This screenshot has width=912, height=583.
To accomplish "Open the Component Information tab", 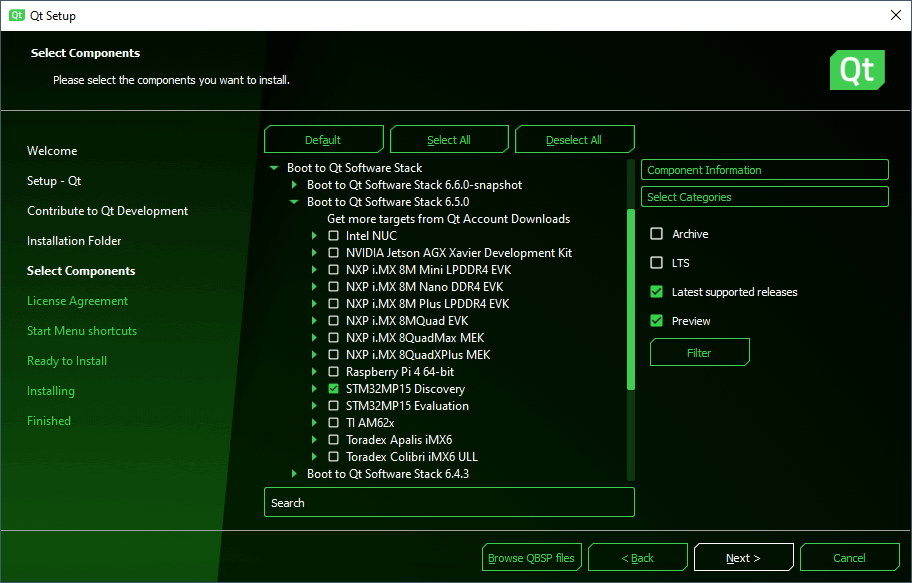I will (764, 170).
